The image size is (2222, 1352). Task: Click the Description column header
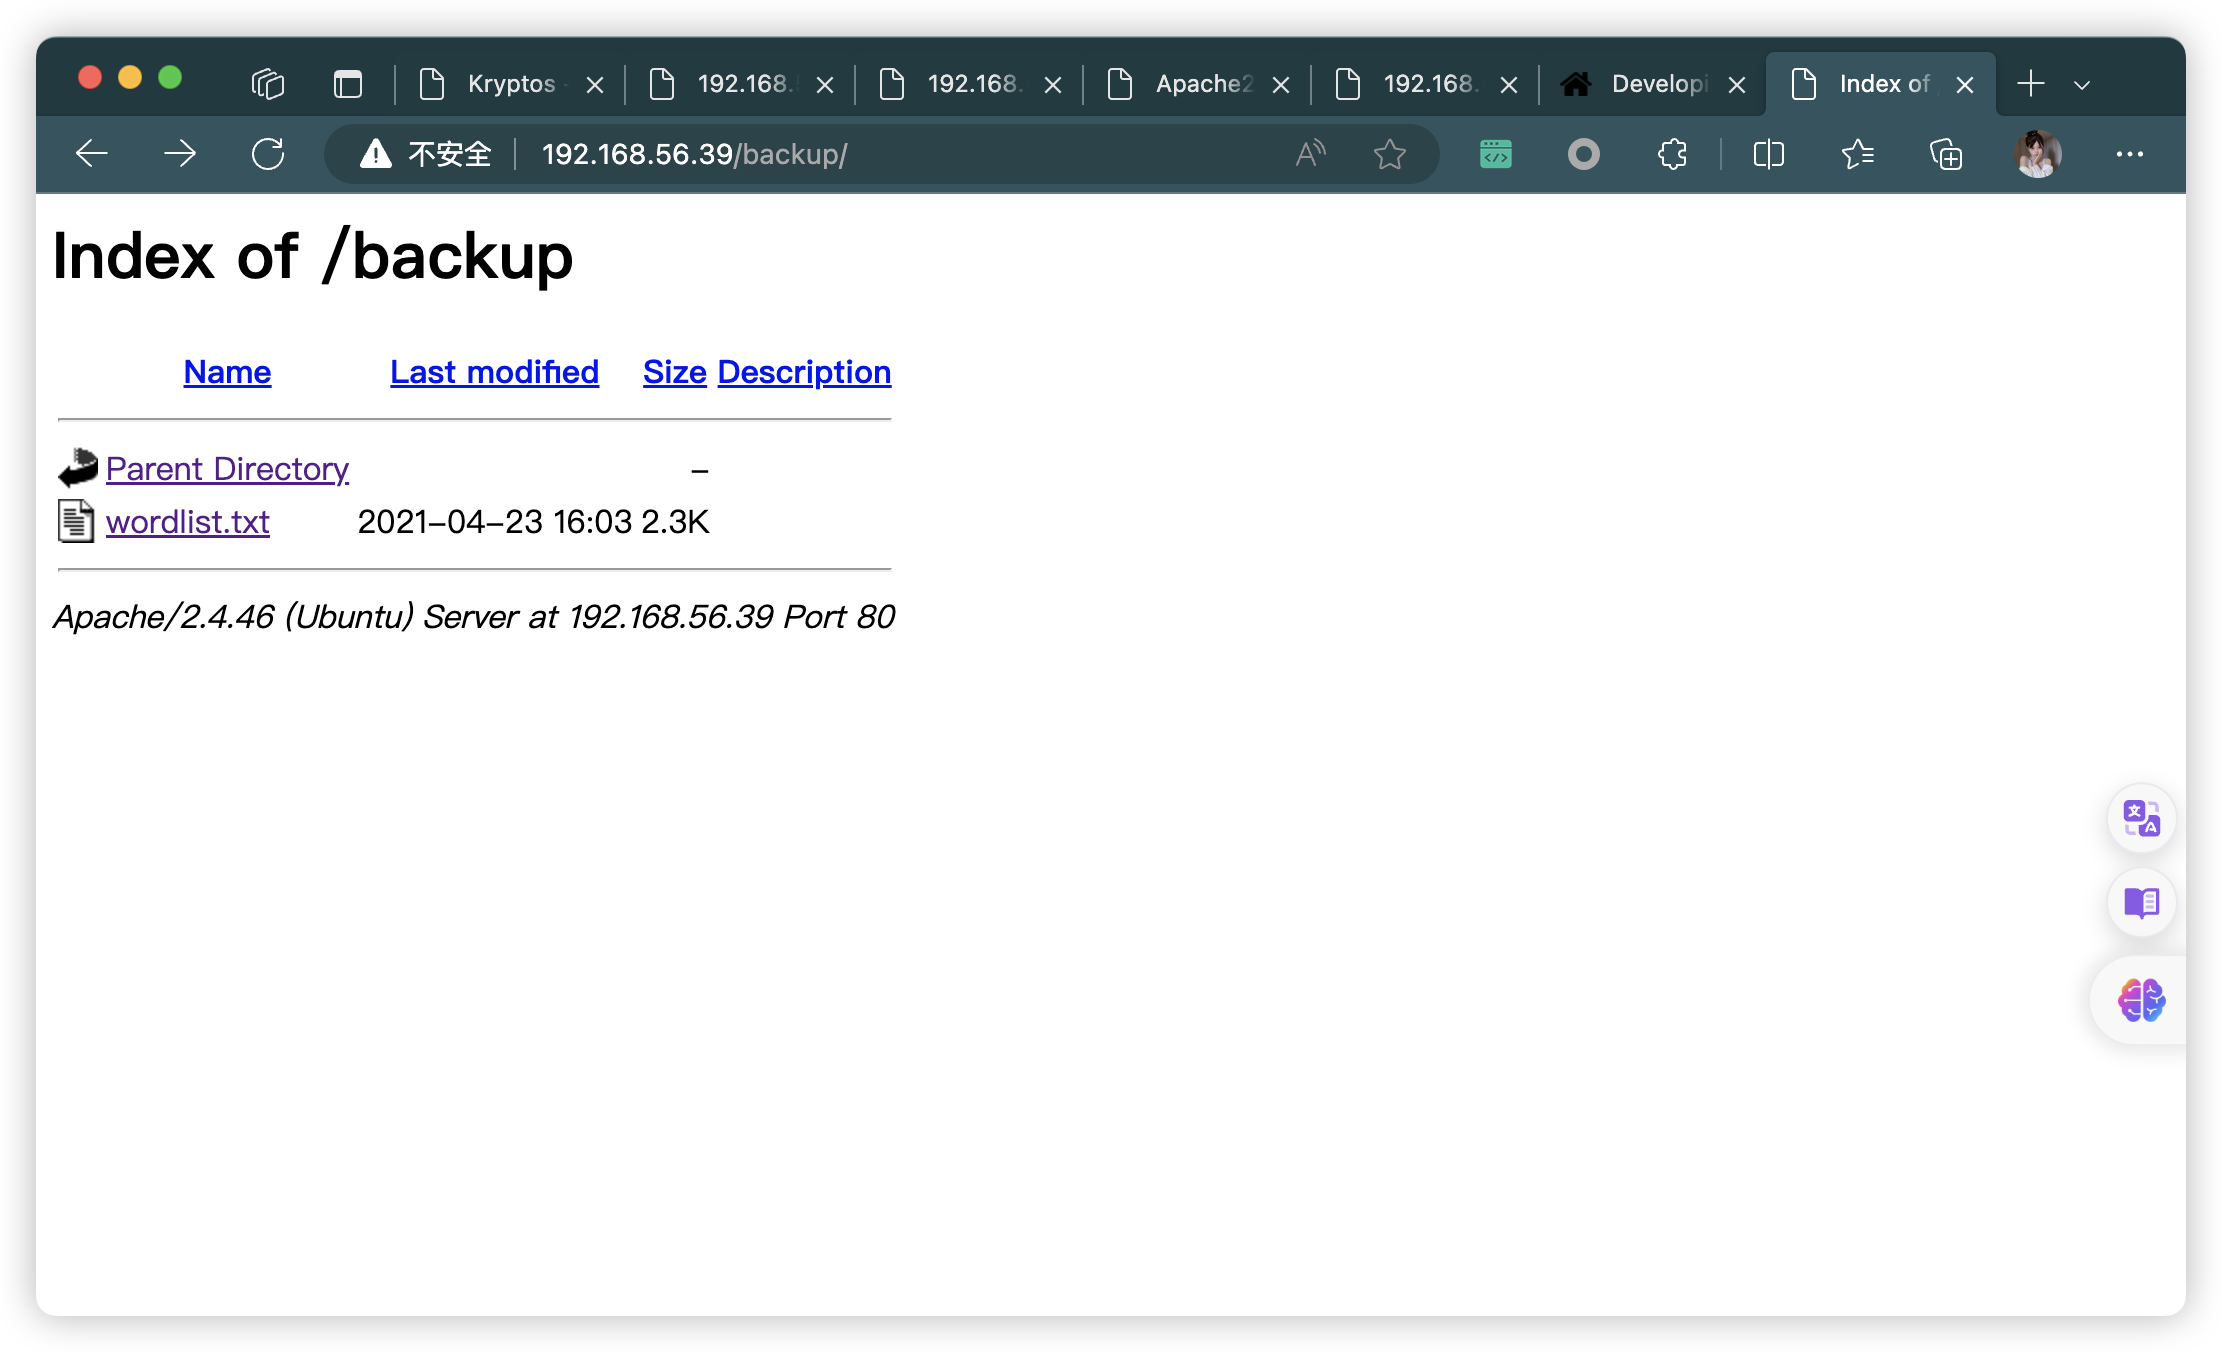click(x=805, y=371)
